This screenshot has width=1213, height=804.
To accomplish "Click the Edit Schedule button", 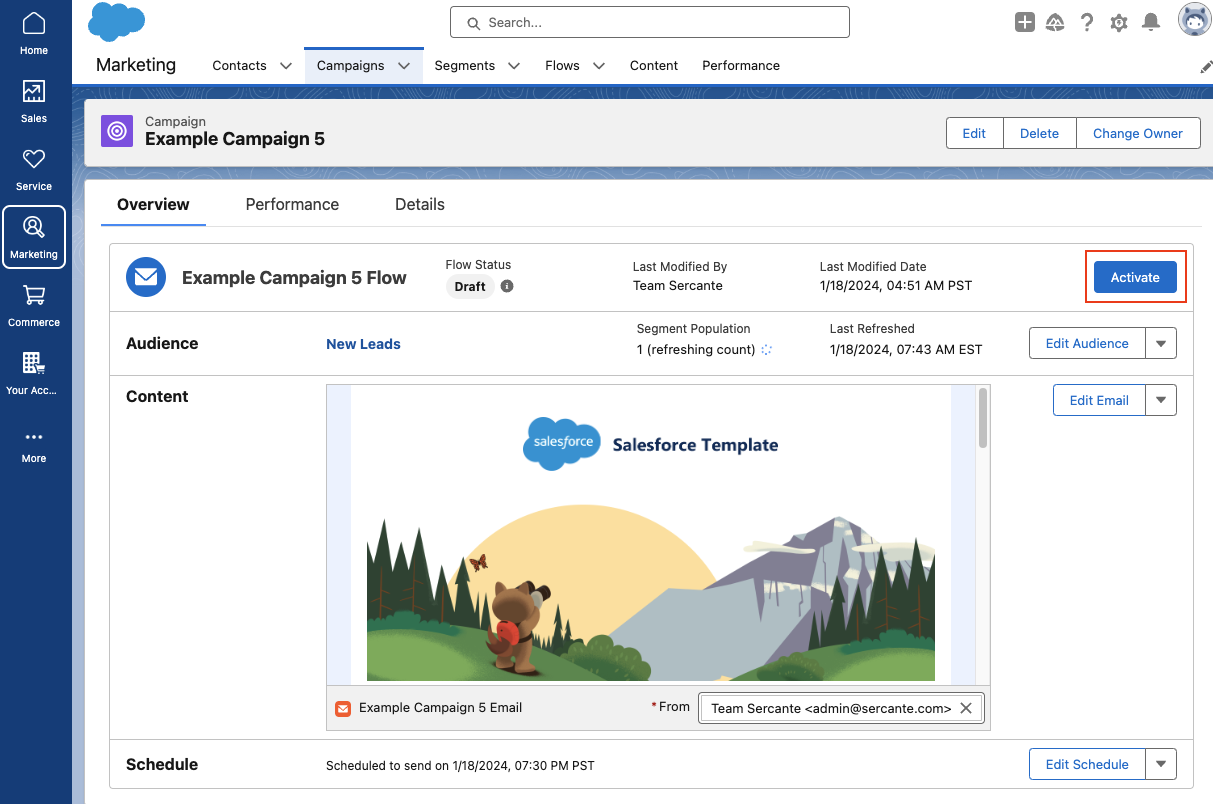I will coord(1087,764).
